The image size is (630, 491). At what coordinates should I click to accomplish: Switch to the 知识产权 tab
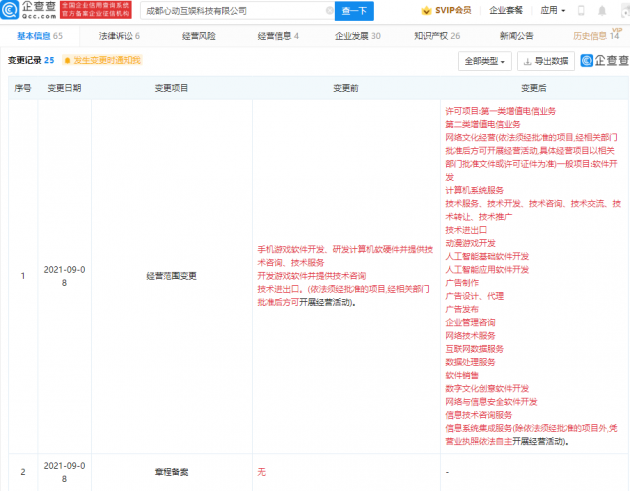click(x=437, y=36)
